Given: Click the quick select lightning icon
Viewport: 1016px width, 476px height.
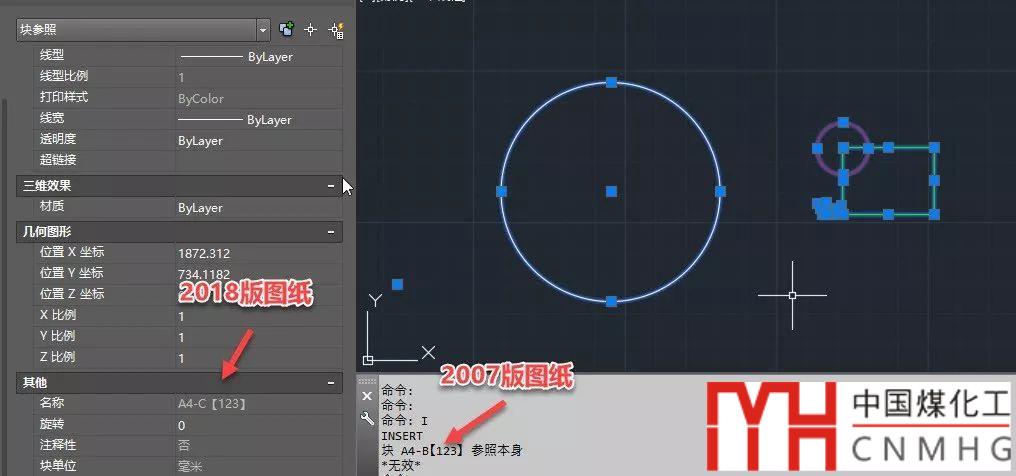Looking at the screenshot, I should [336, 30].
